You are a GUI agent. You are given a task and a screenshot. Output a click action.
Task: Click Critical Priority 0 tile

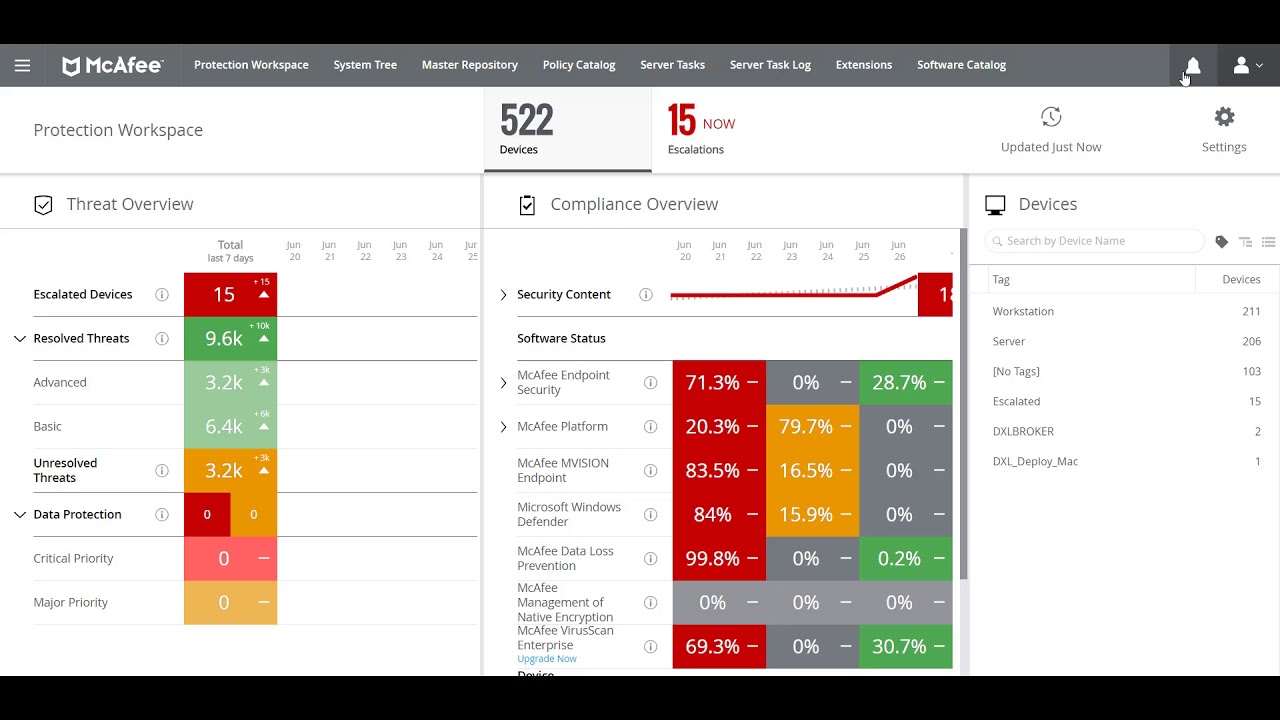[x=230, y=559]
